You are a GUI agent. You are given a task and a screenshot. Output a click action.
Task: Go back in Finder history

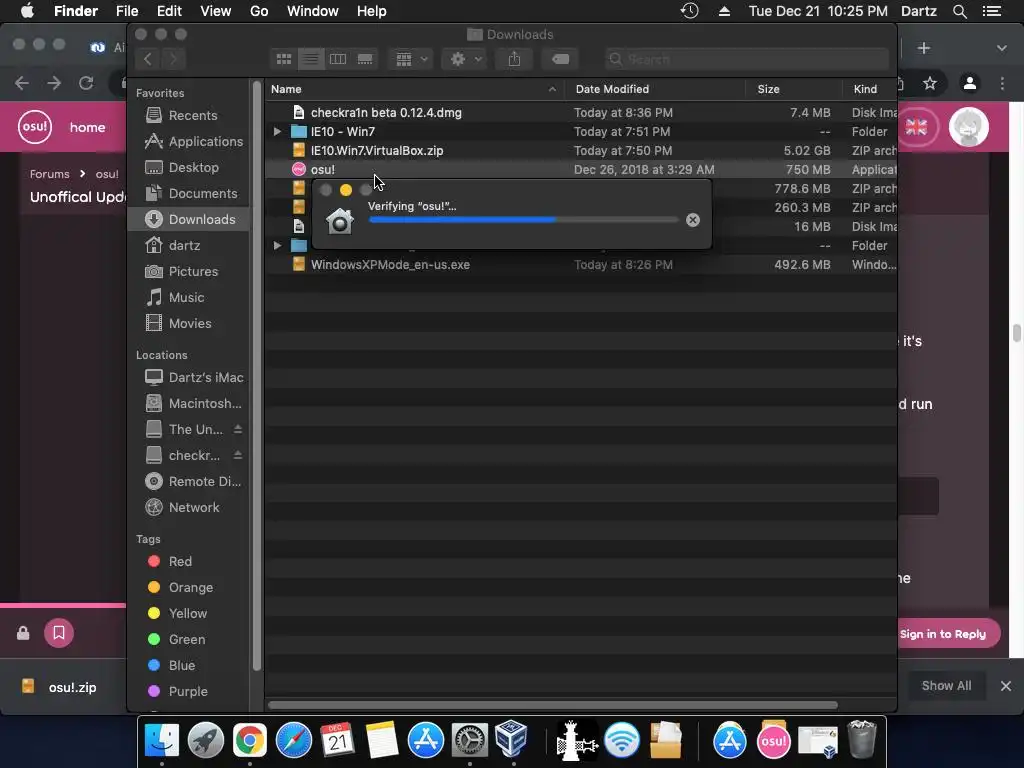pyautogui.click(x=148, y=59)
